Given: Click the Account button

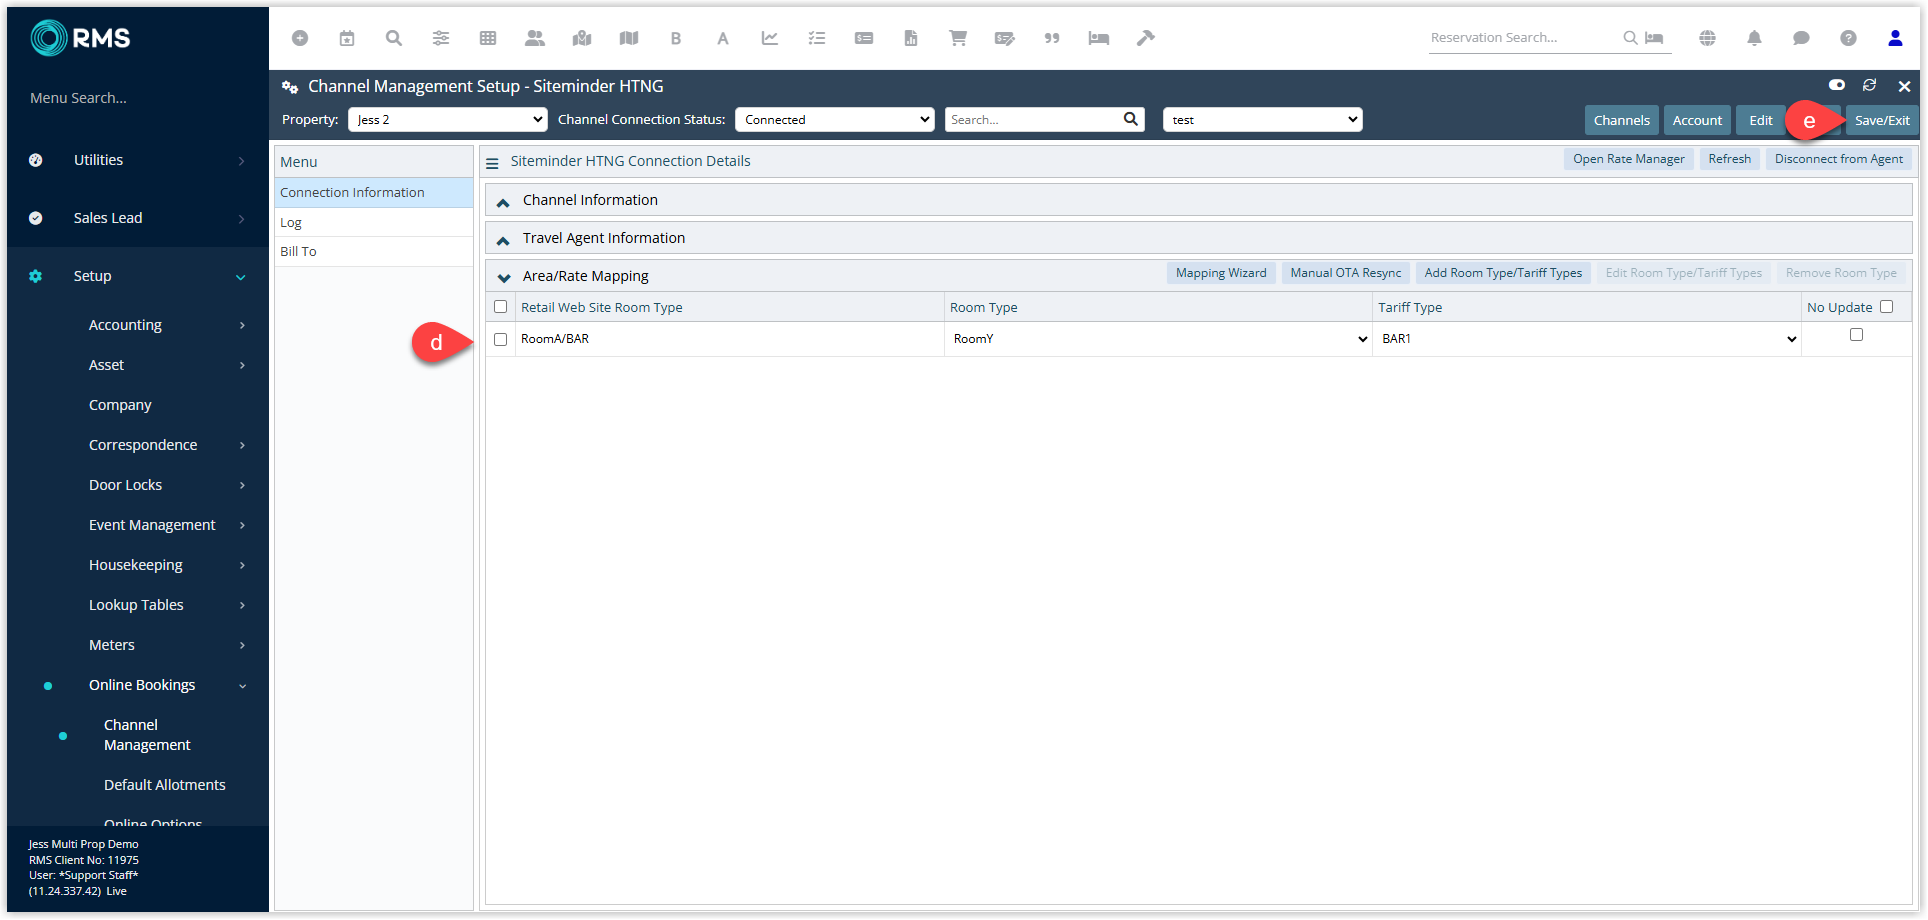Looking at the screenshot, I should pyautogui.click(x=1698, y=120).
